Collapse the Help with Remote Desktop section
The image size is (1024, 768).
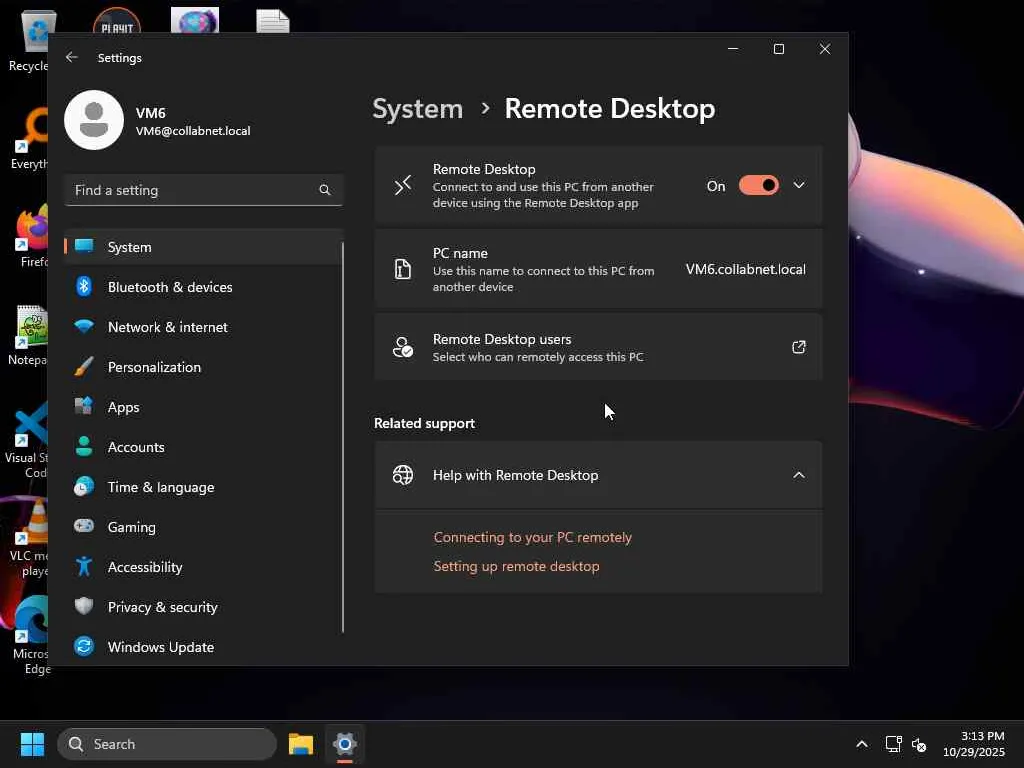798,475
